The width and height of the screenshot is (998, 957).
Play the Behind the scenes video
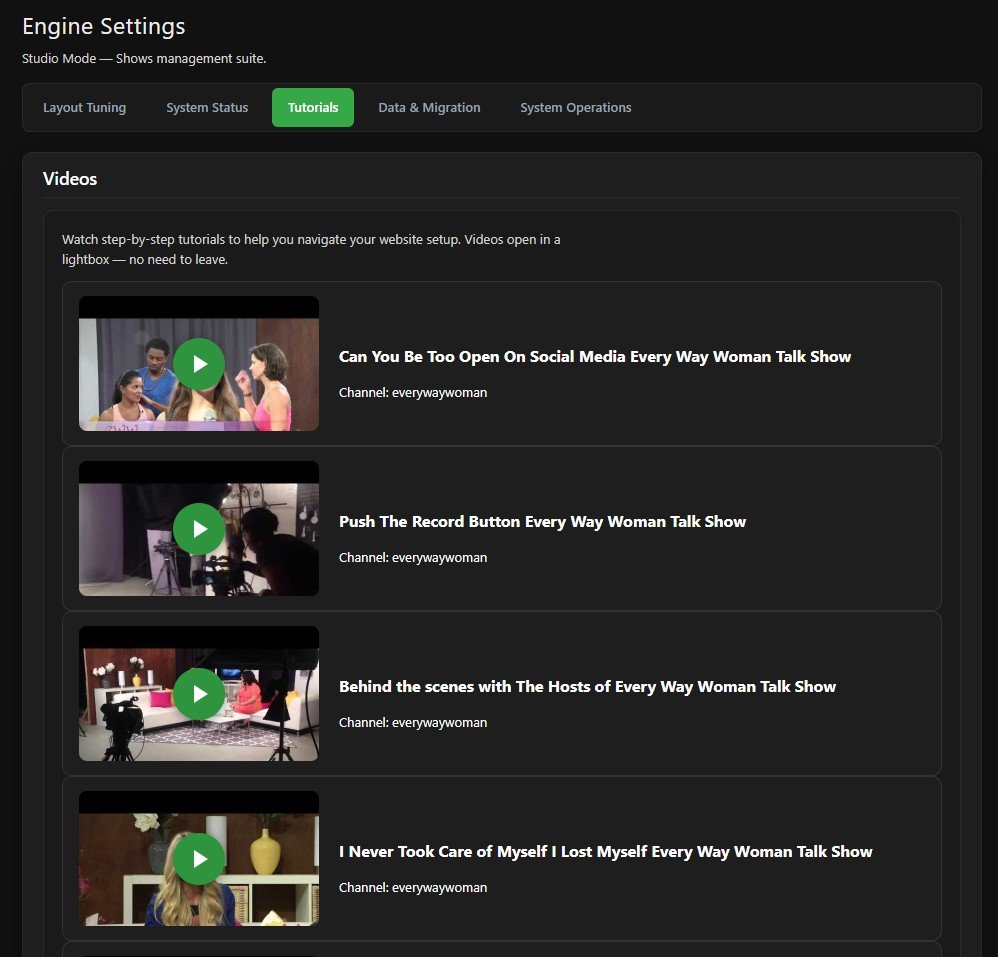point(199,694)
